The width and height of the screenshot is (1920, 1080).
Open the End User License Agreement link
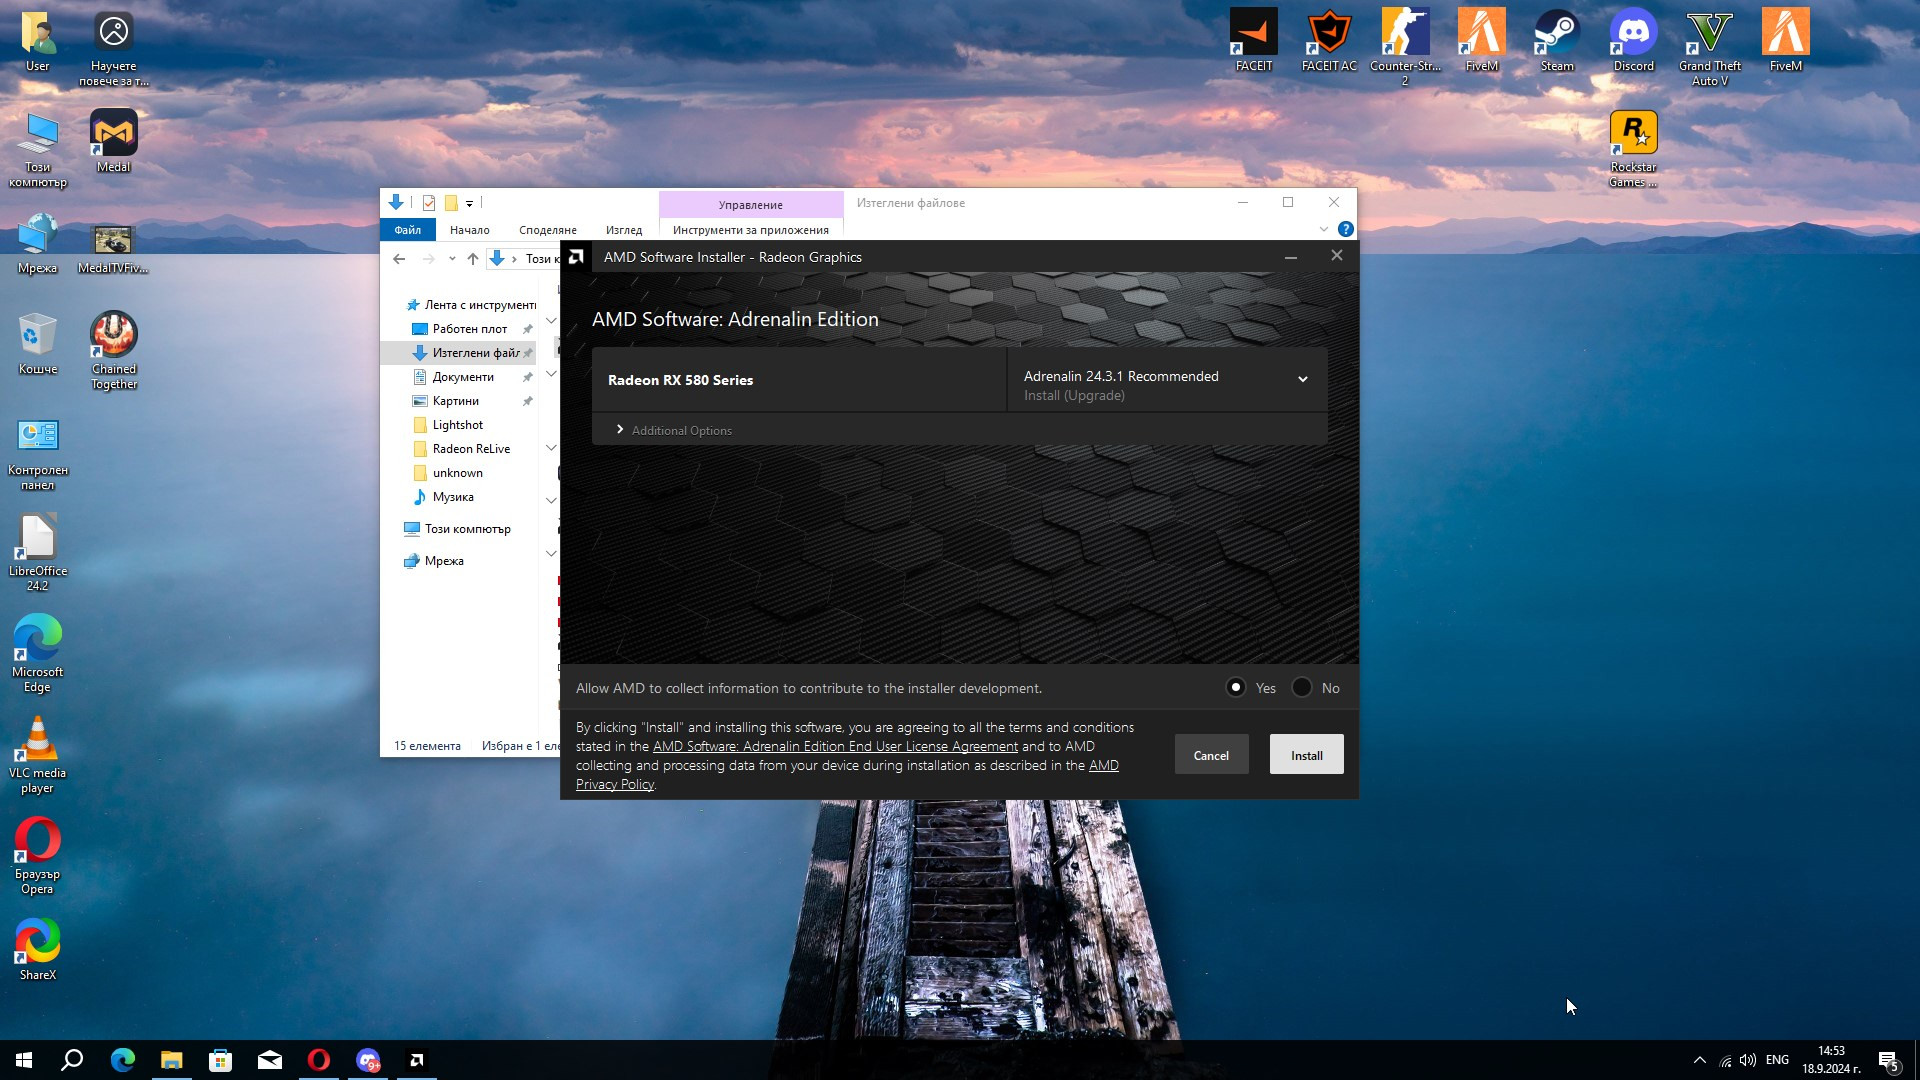tap(835, 746)
